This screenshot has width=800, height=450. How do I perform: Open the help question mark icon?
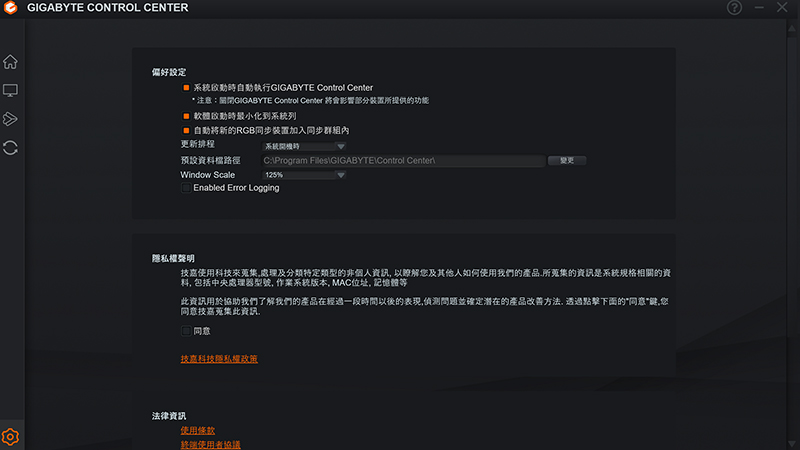tap(734, 8)
